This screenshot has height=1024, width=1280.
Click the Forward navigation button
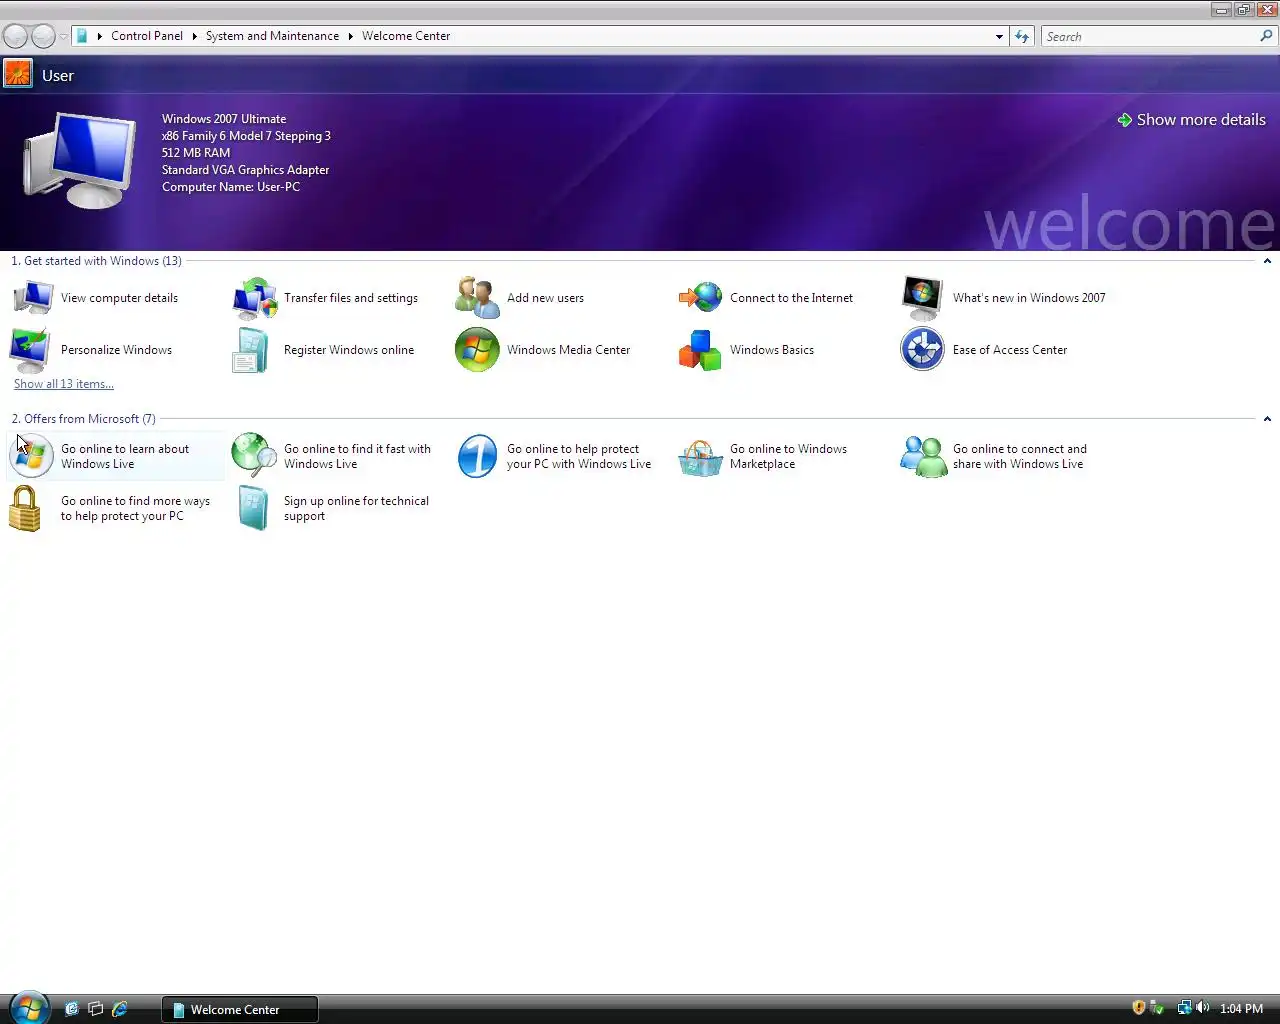tap(43, 37)
